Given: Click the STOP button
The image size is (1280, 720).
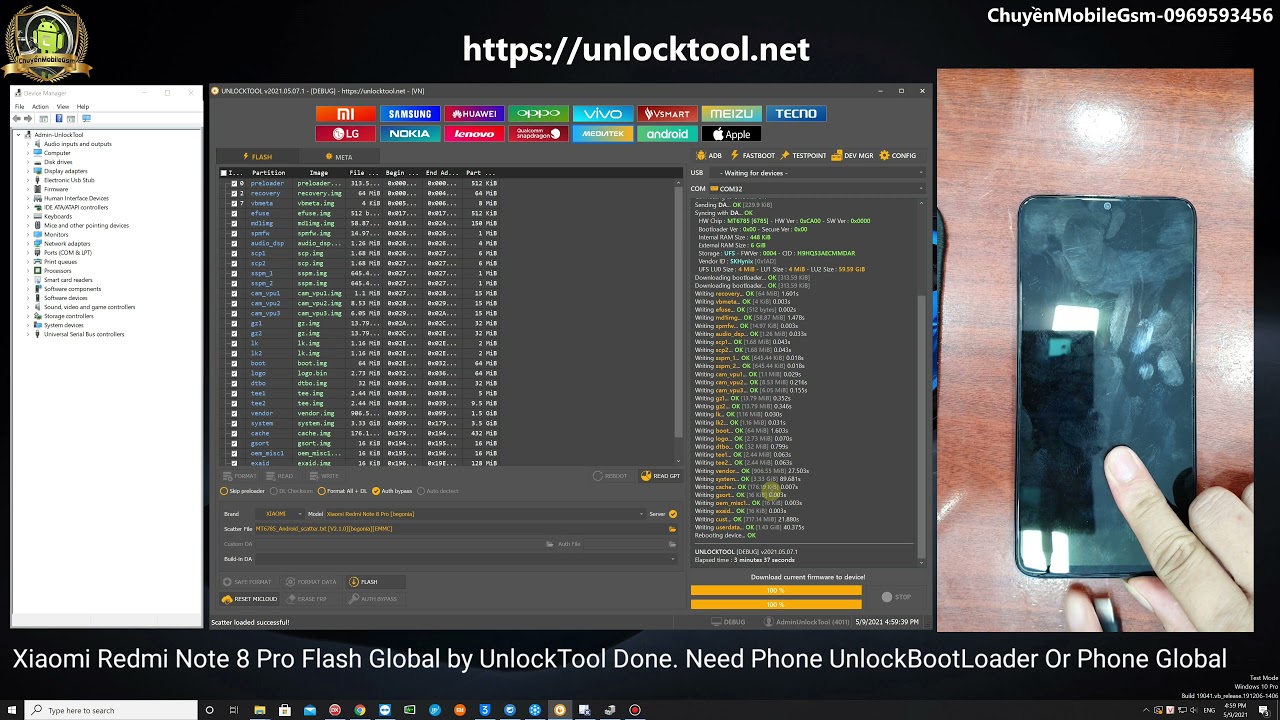Looking at the screenshot, I should (x=897, y=597).
